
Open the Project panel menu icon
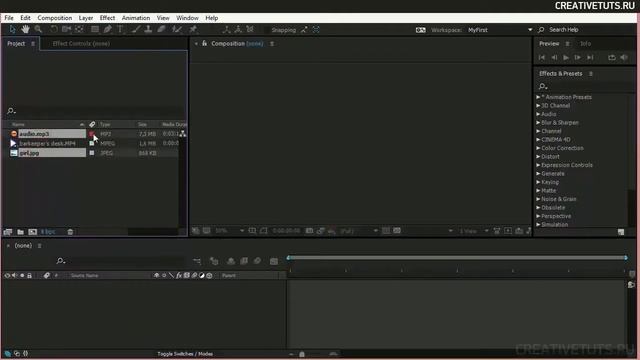(x=33, y=44)
